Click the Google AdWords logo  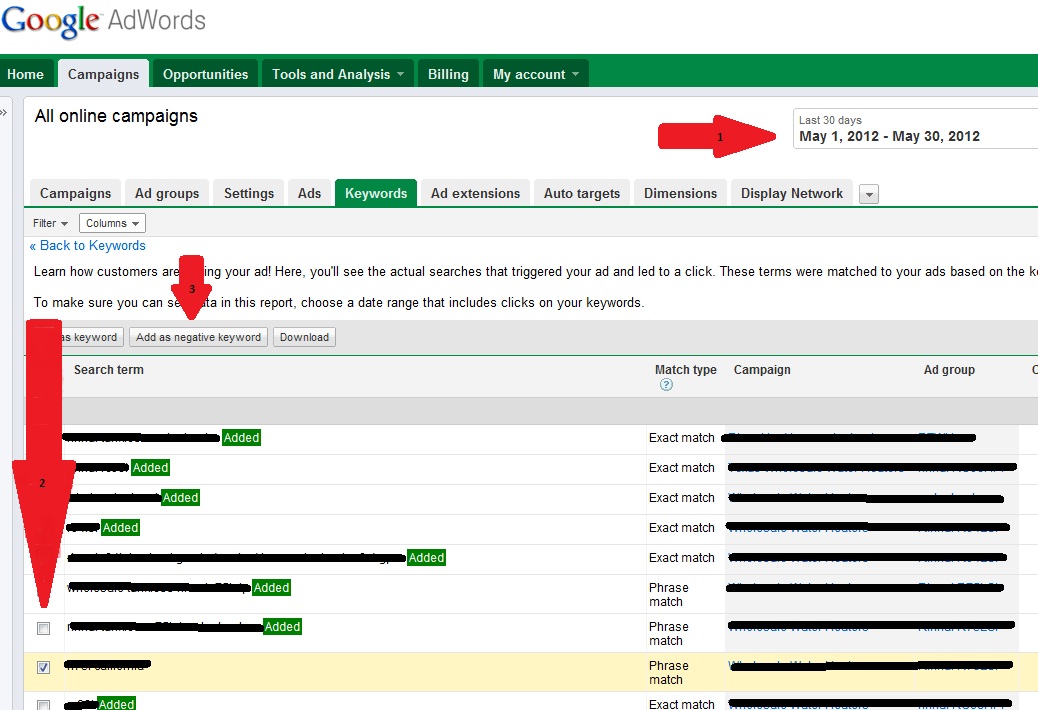[x=103, y=21]
